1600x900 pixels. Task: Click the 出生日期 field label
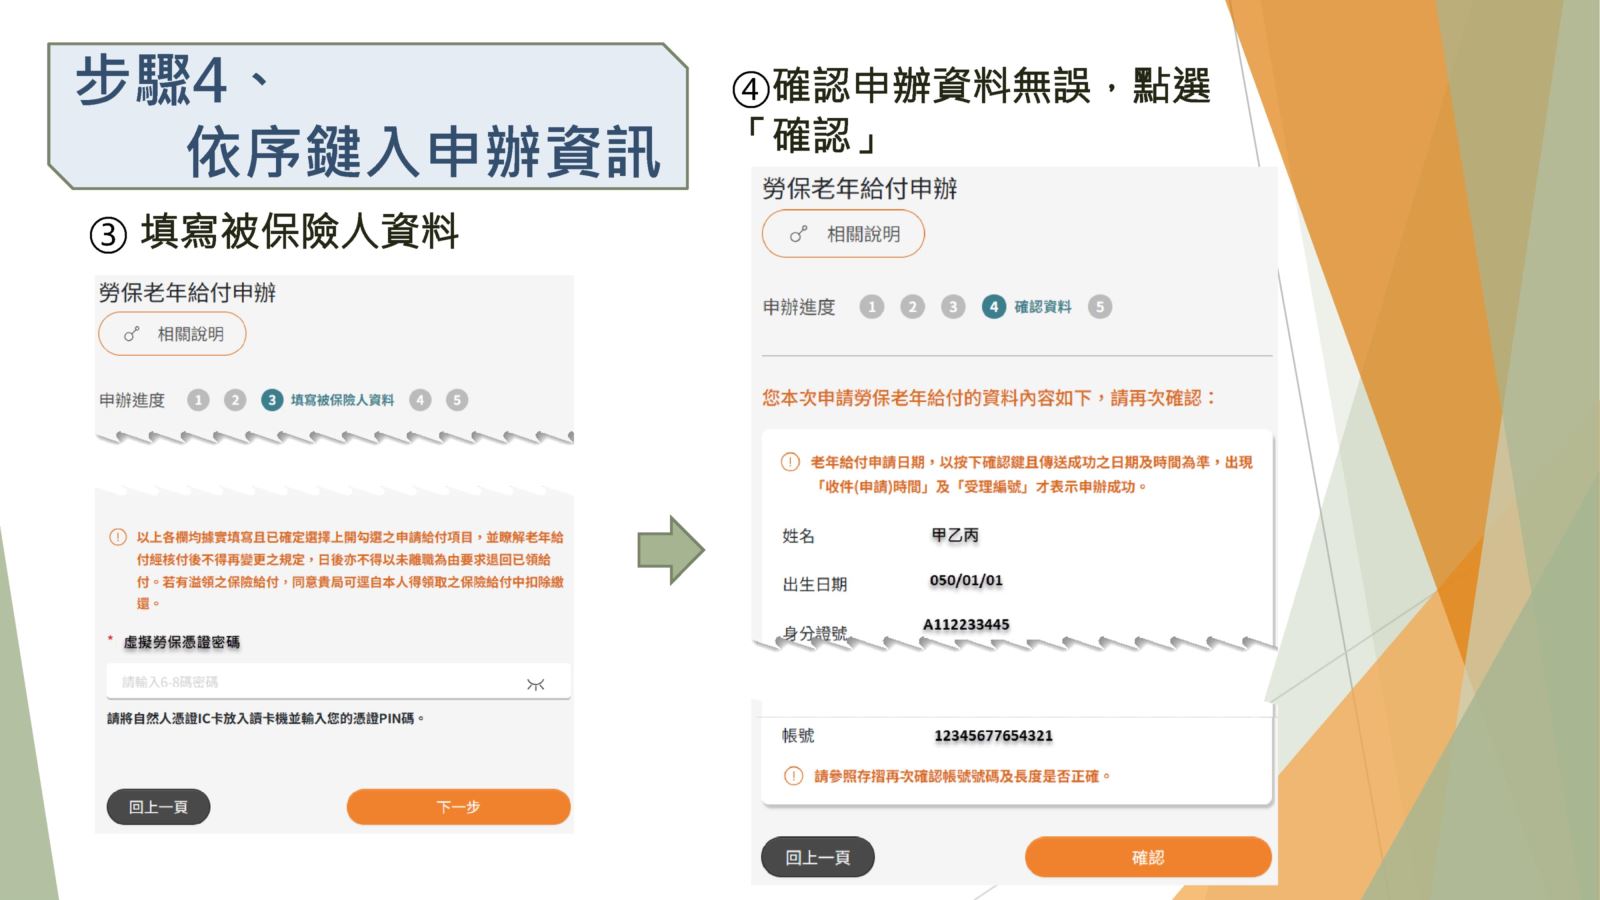coord(815,584)
